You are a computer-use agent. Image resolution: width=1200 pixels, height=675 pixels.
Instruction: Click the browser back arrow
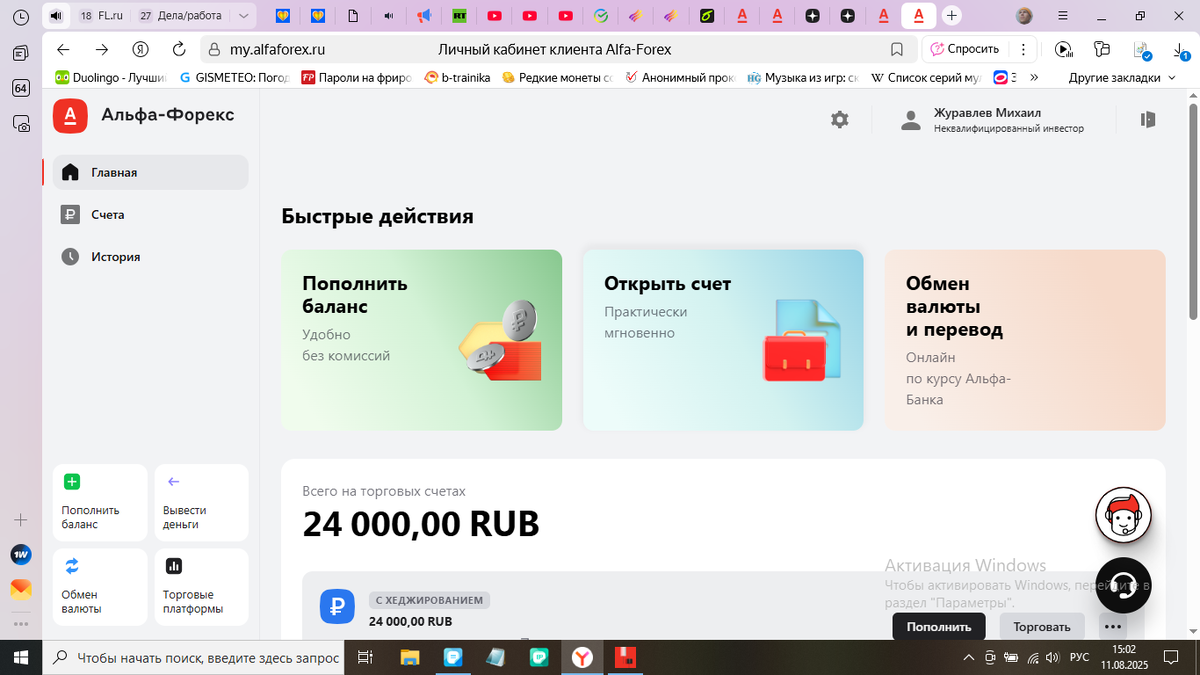pyautogui.click(x=63, y=49)
